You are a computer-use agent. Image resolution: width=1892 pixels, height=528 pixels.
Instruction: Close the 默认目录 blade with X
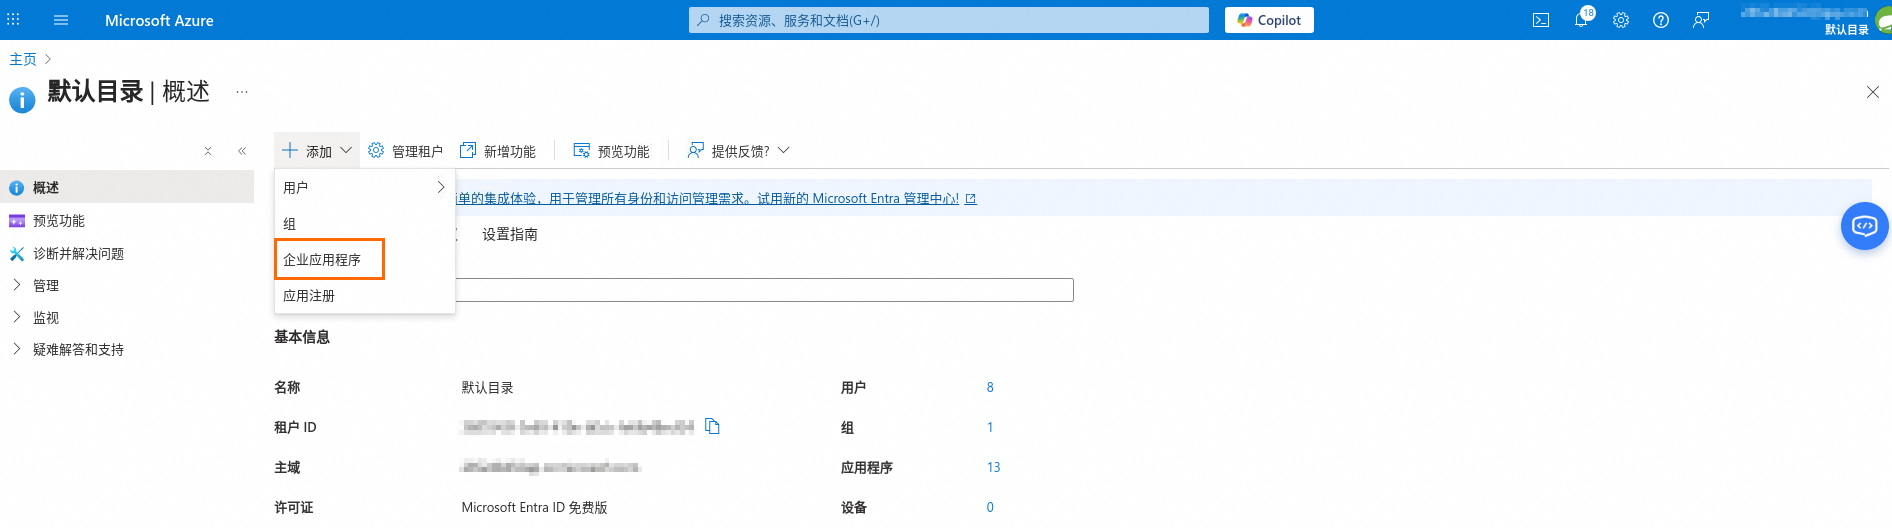tap(1873, 92)
